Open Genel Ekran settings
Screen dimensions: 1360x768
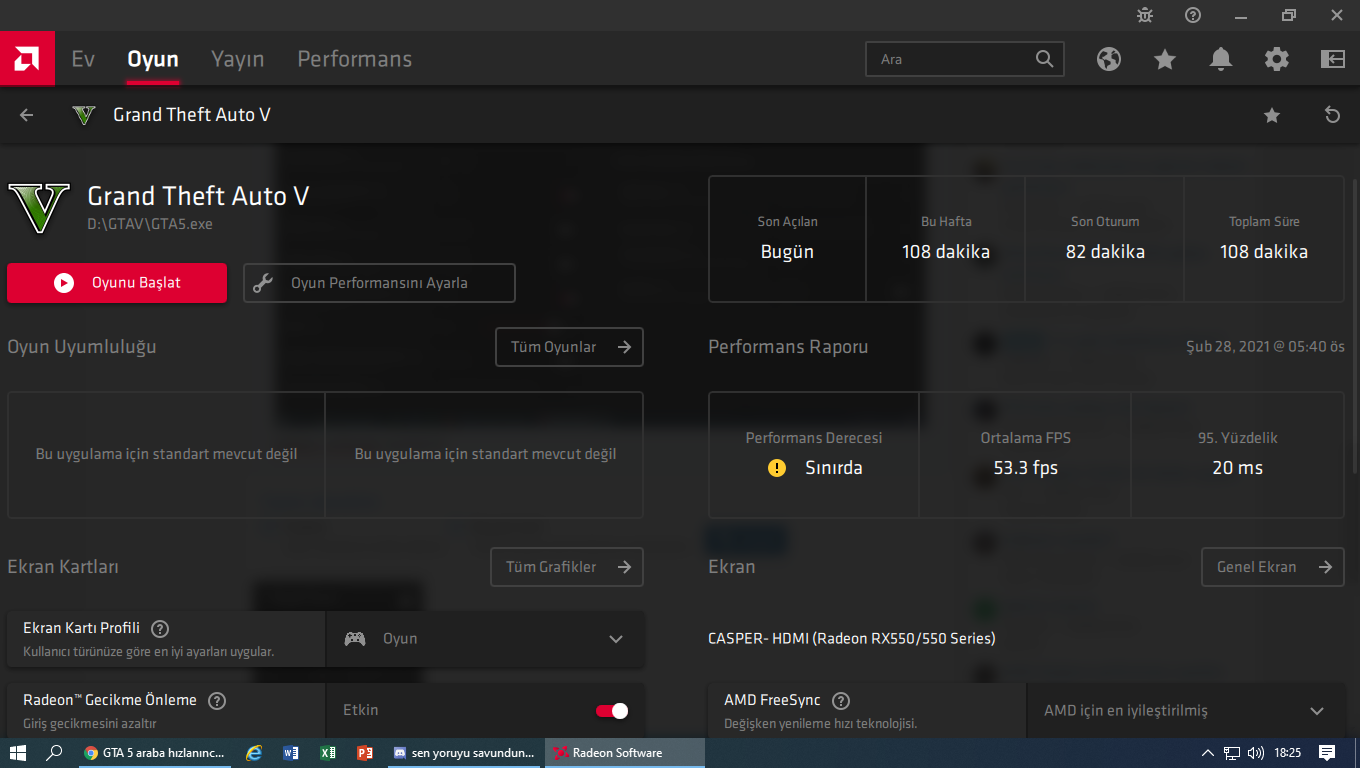(1273, 567)
